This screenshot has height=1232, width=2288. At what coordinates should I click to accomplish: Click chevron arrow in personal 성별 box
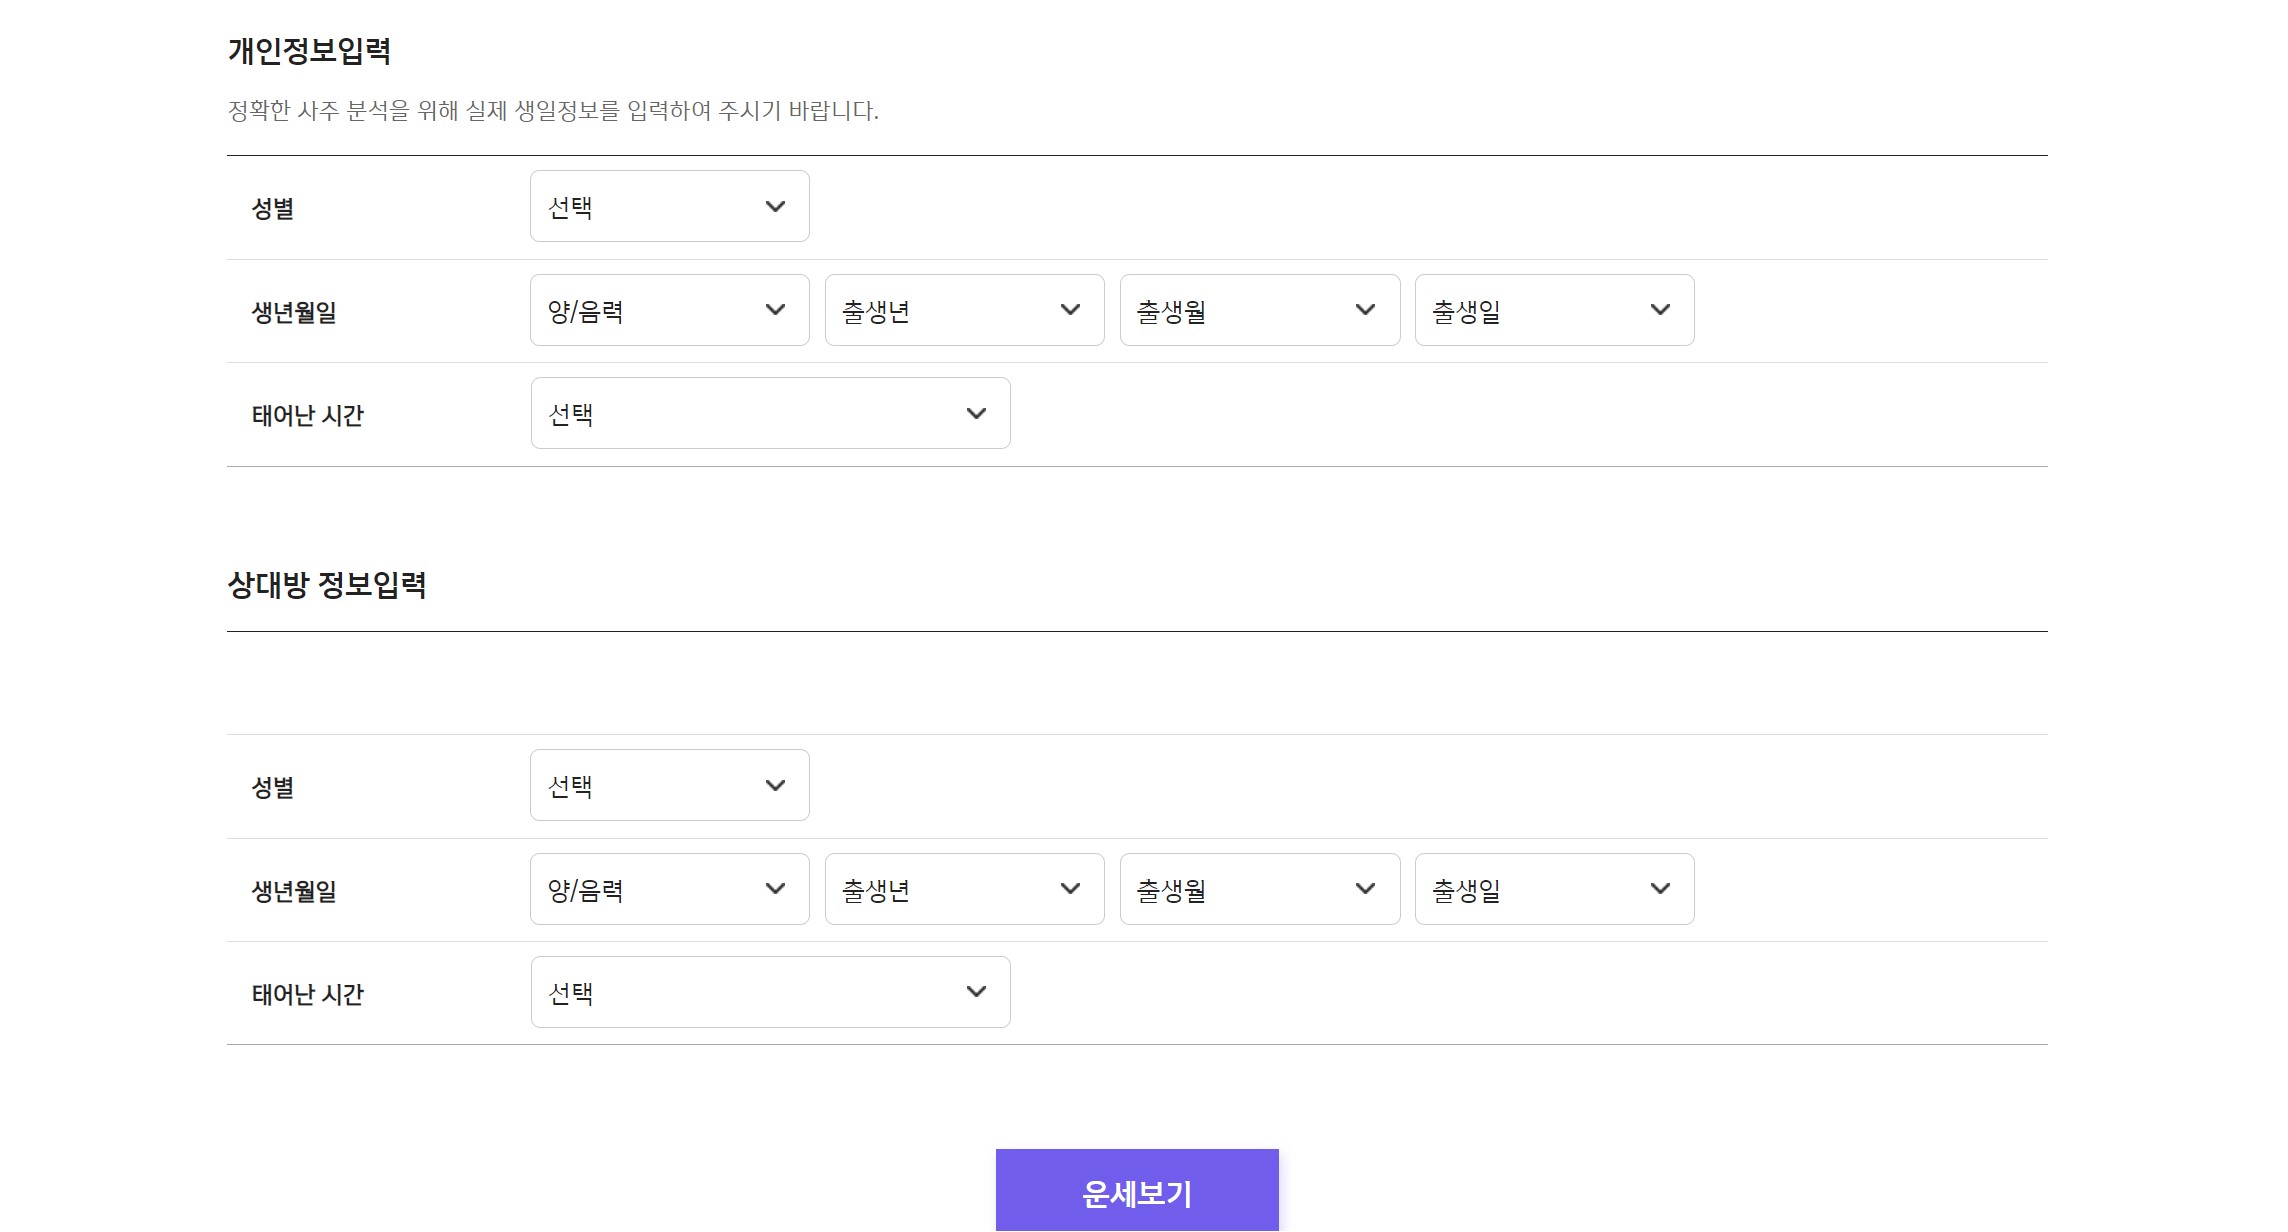[775, 206]
